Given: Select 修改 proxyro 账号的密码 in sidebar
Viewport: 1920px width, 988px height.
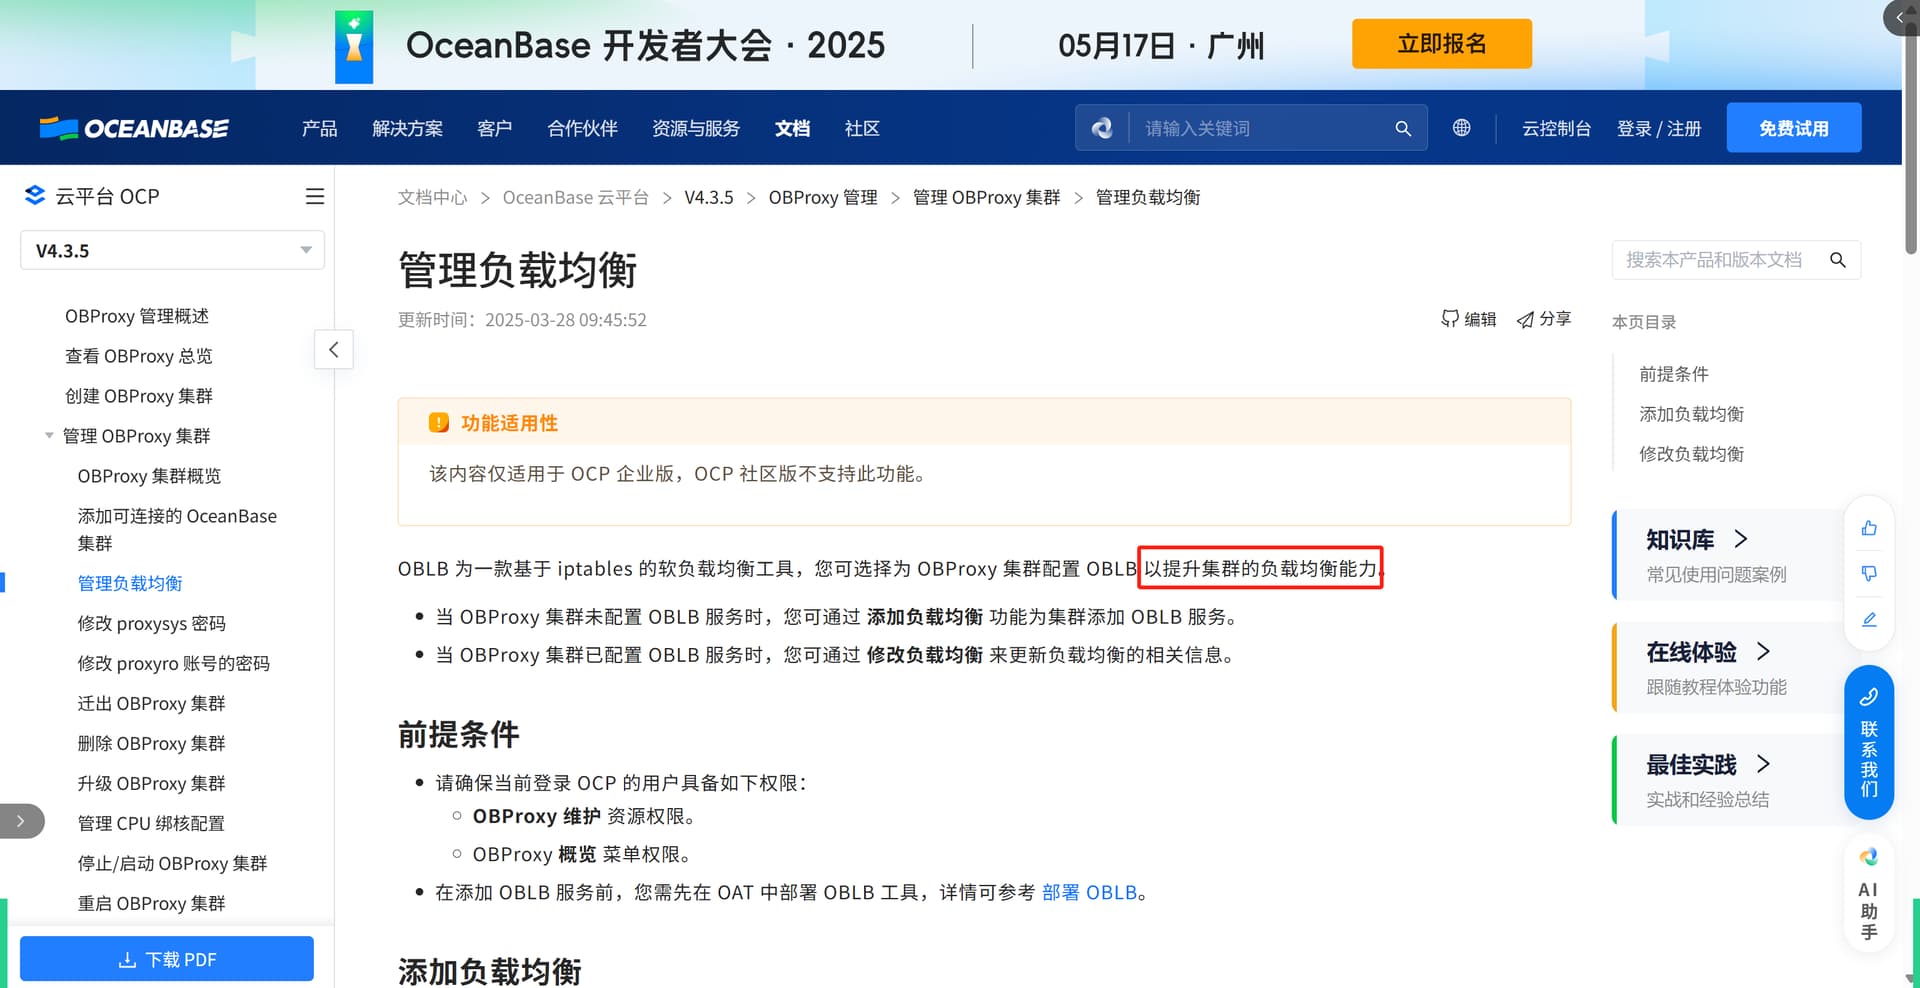Looking at the screenshot, I should click(x=173, y=663).
